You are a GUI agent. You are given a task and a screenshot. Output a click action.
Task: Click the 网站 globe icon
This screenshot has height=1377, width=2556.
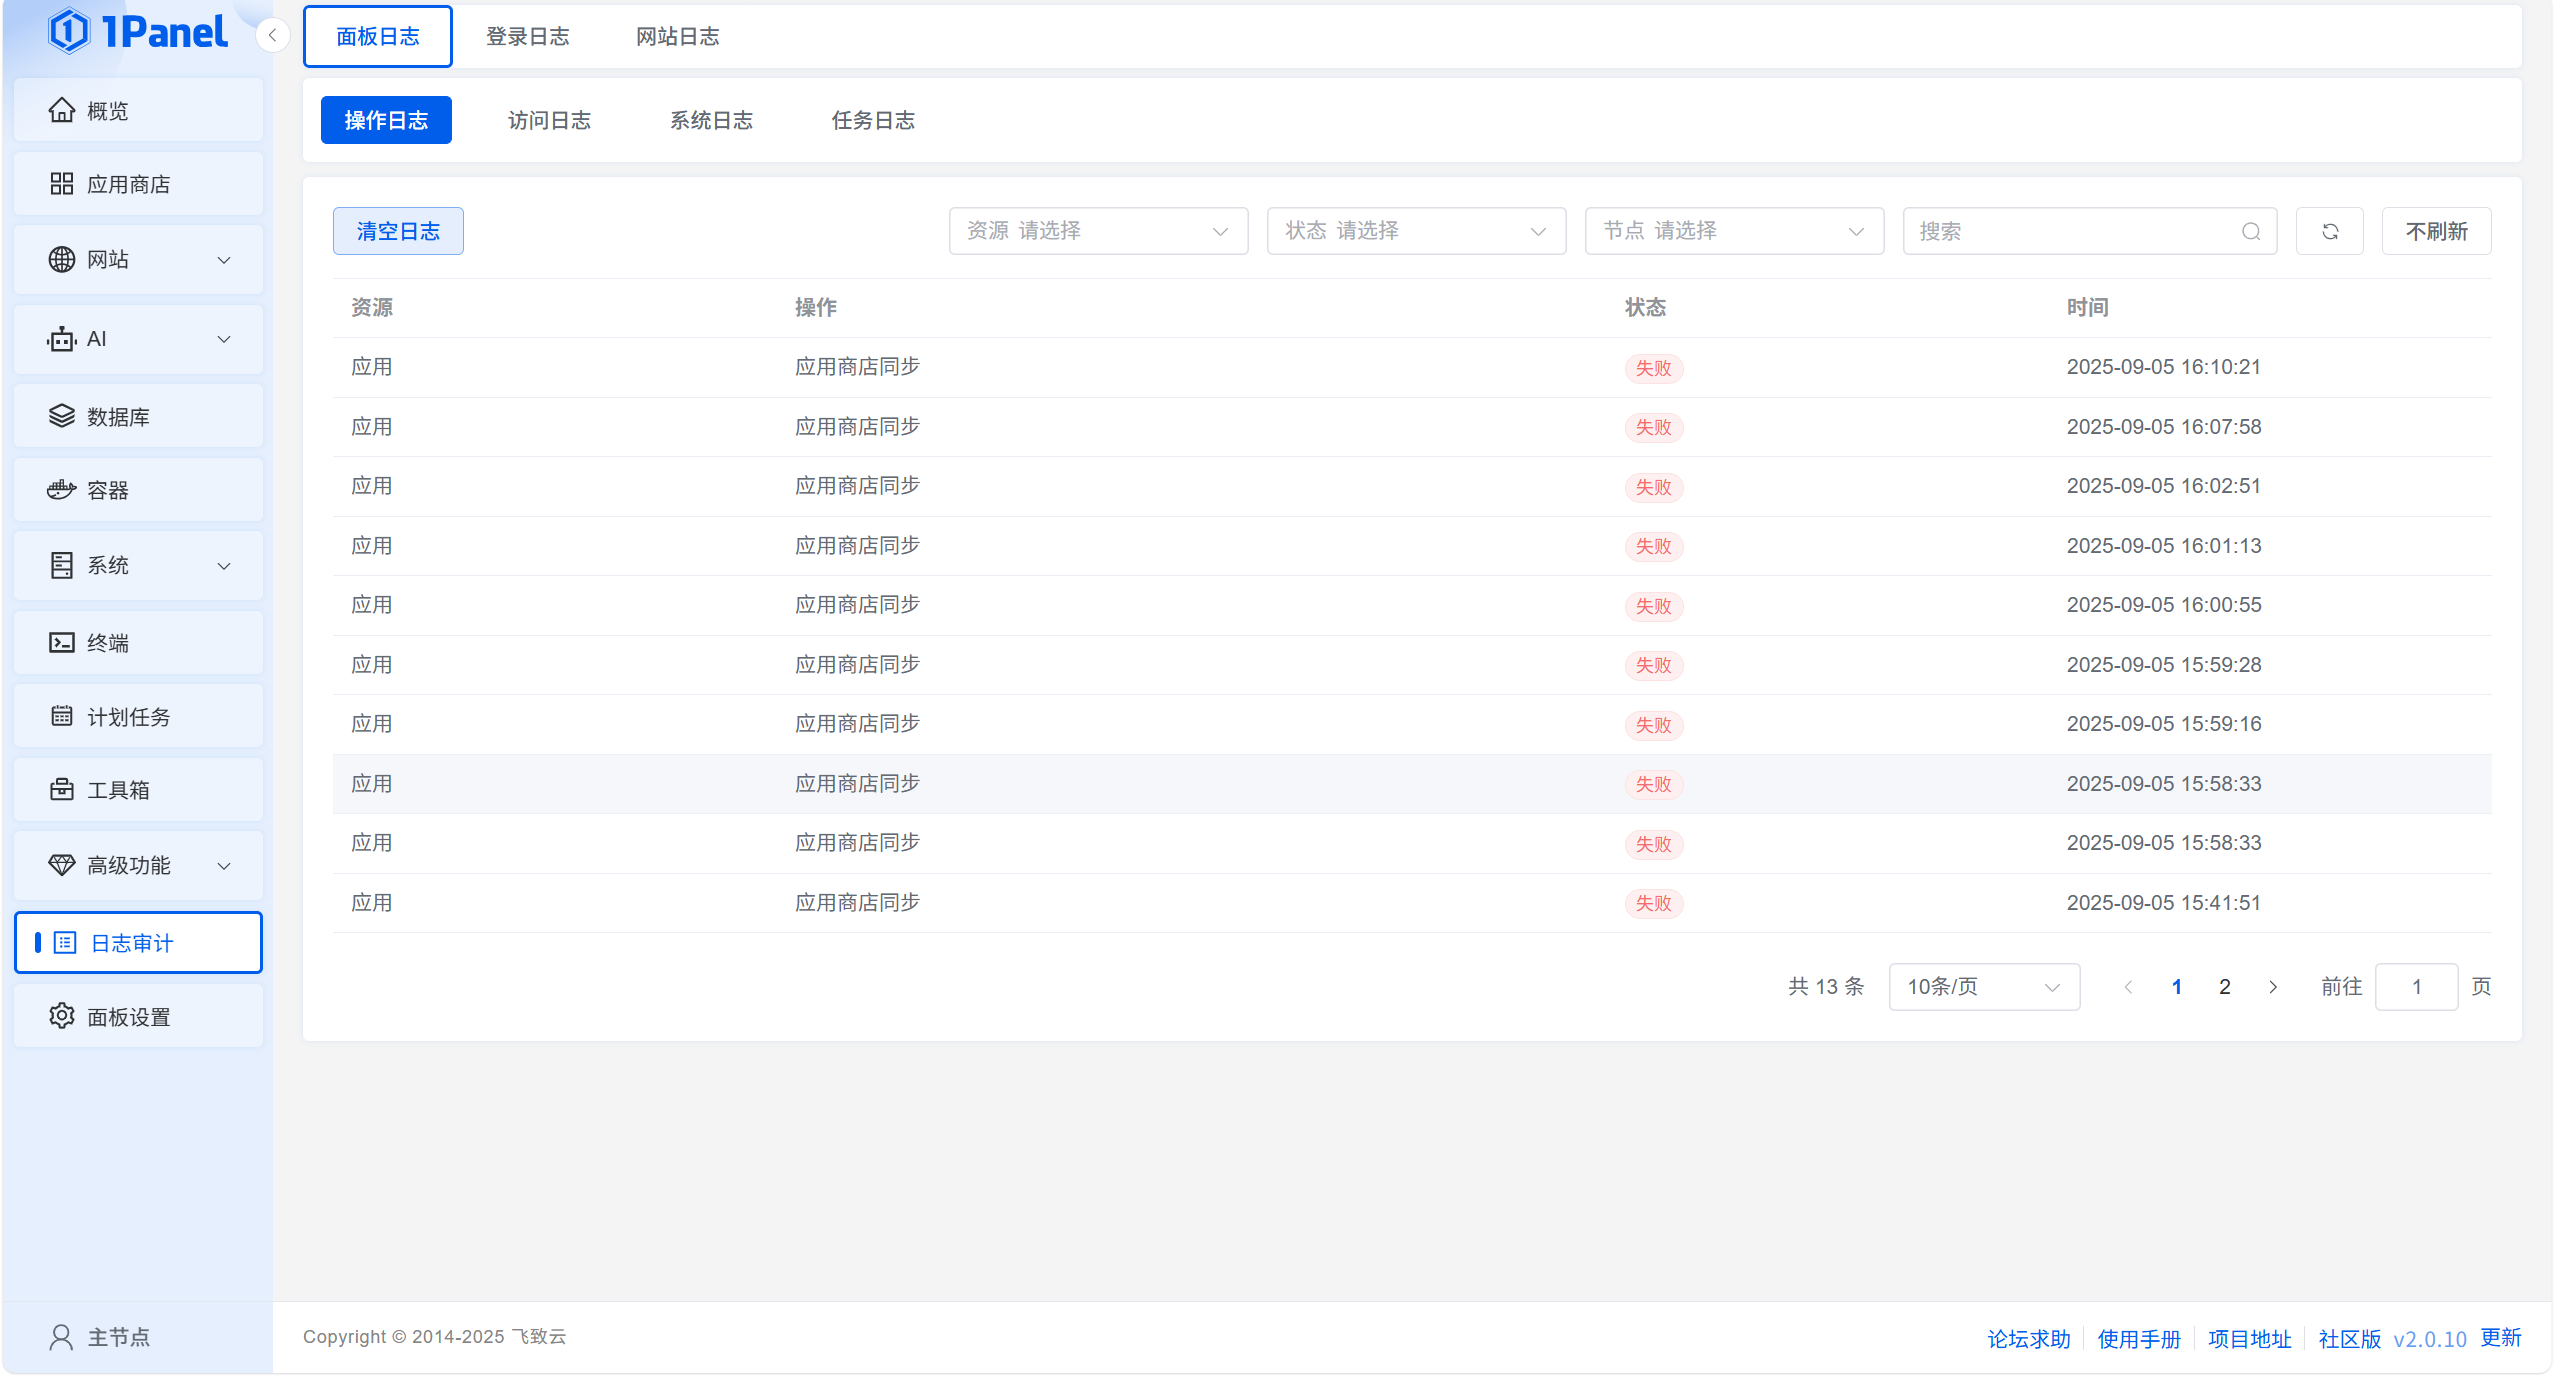(x=62, y=260)
